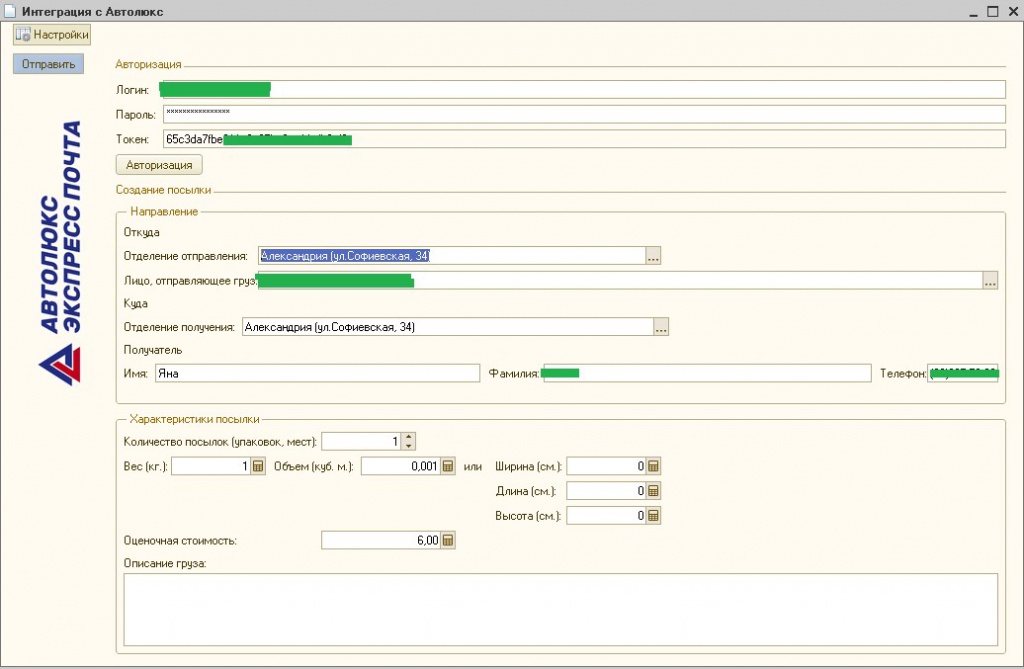
Task: Open the calculator for Объем (куб. м.)
Action: [448, 466]
